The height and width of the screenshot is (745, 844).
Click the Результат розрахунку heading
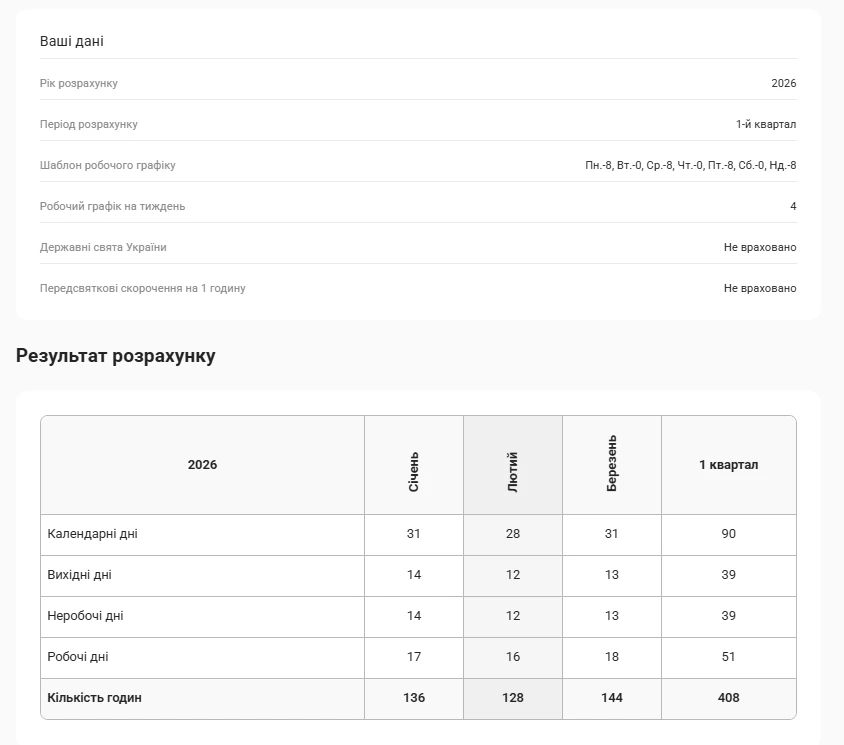(116, 356)
